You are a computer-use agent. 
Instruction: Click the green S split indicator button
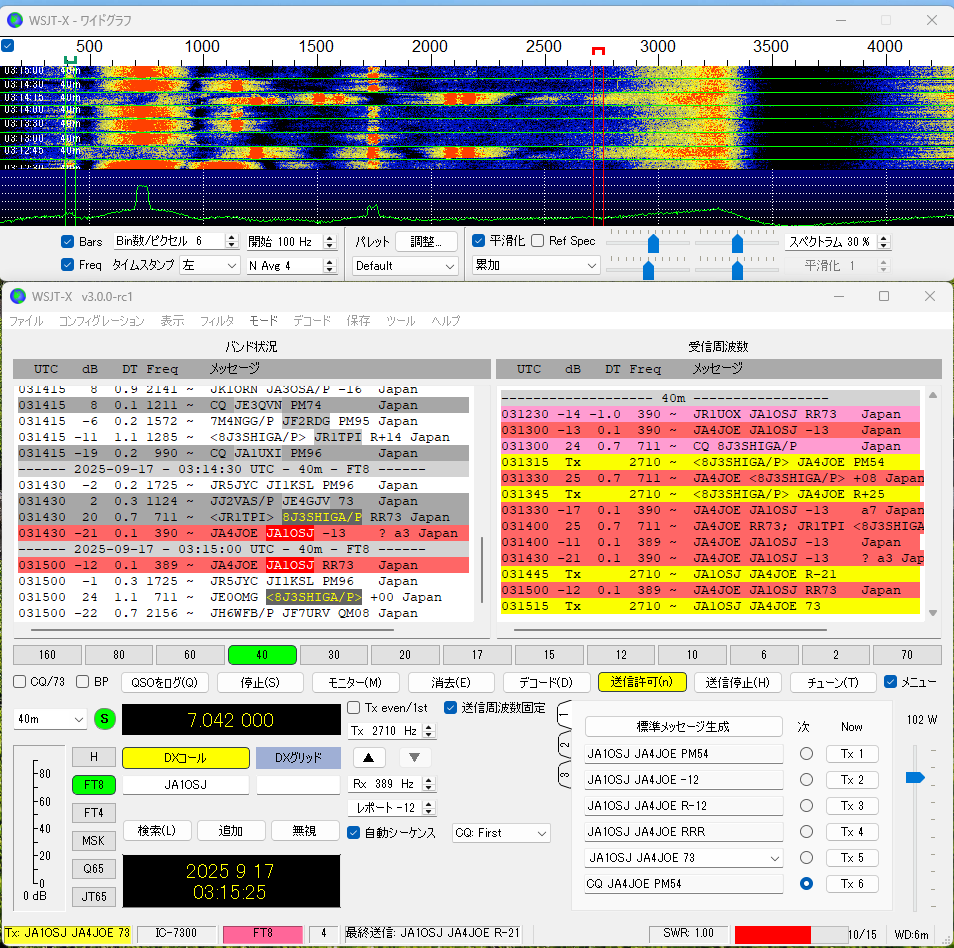(105, 719)
